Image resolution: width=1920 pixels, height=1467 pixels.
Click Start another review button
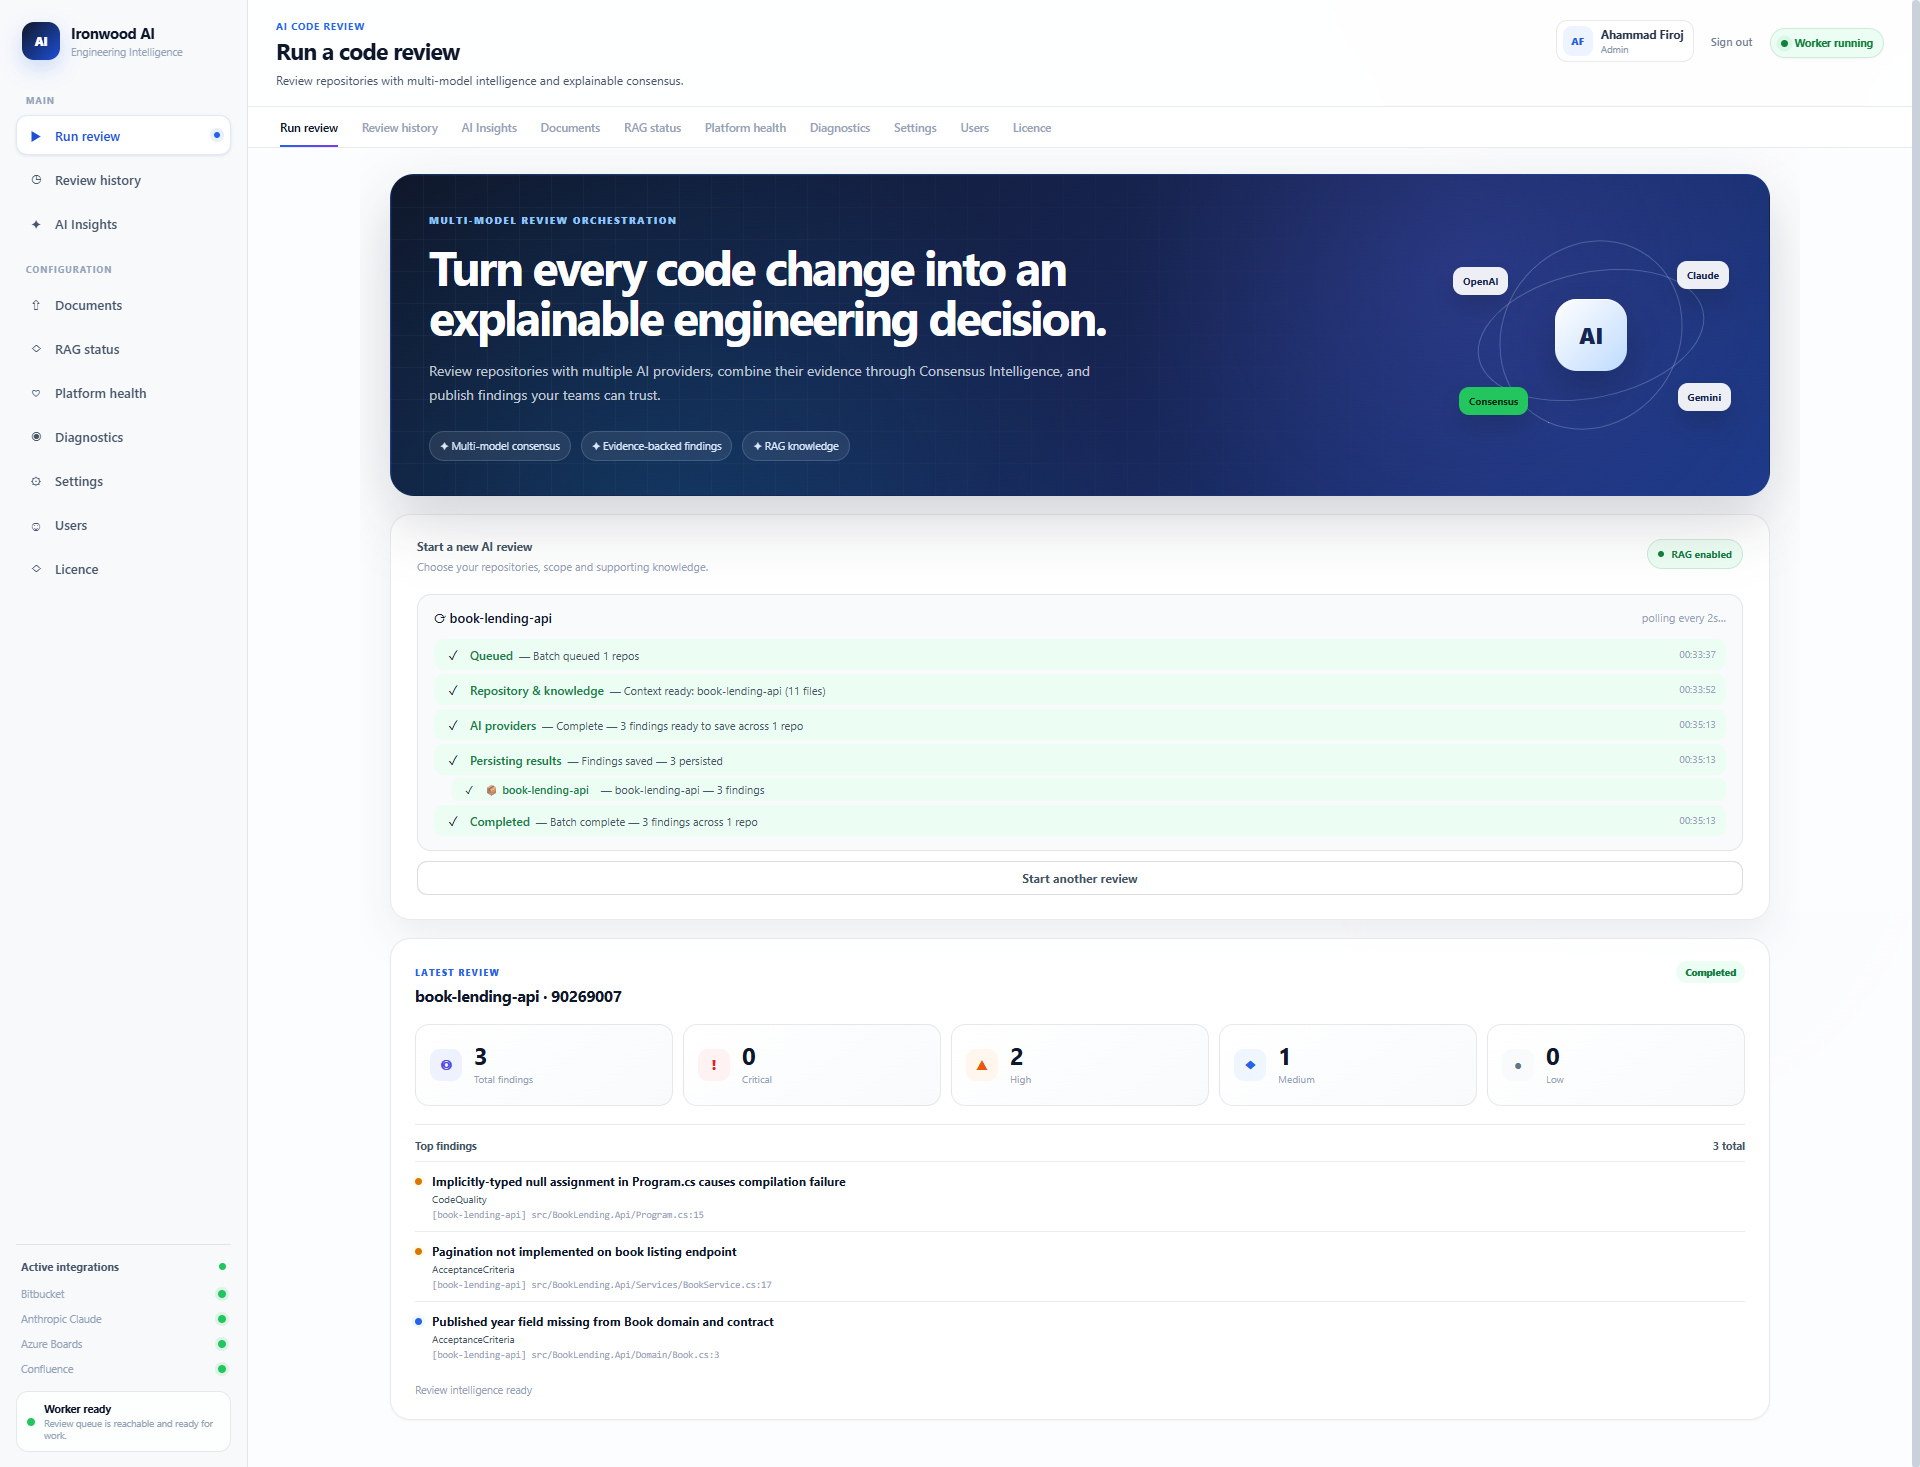click(1080, 878)
